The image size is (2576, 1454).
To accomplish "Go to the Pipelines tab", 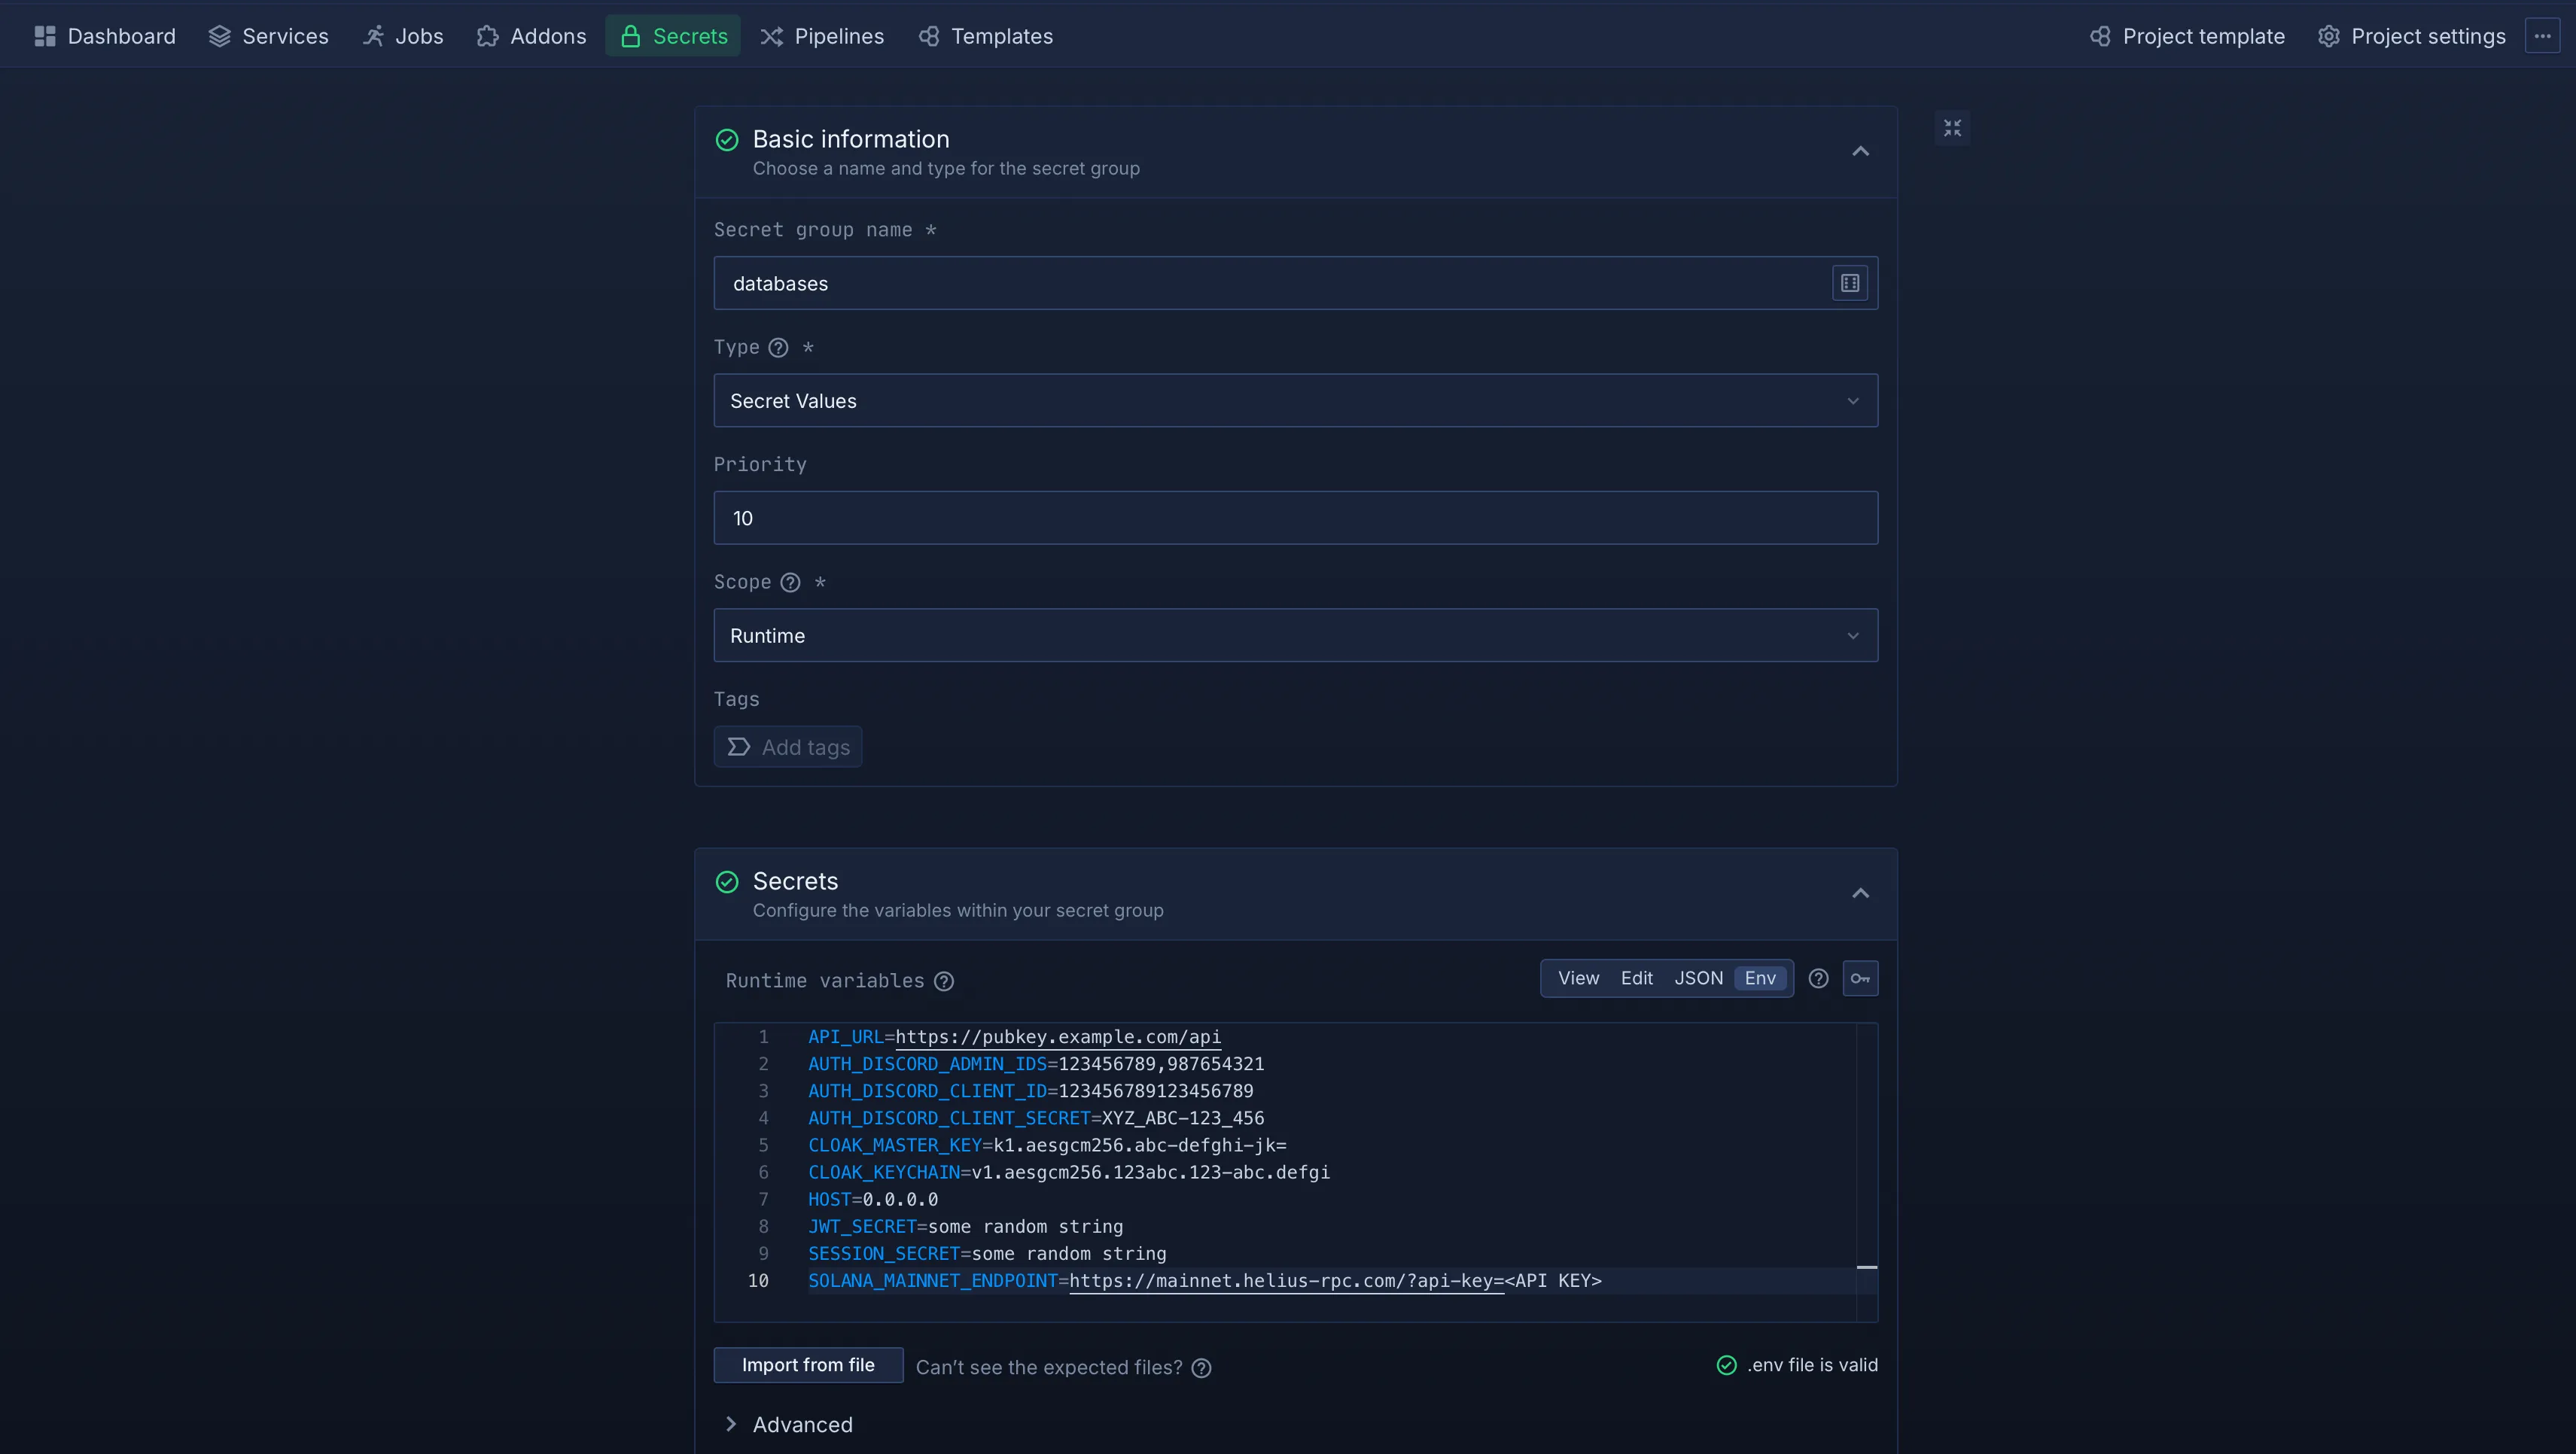I will (x=822, y=36).
